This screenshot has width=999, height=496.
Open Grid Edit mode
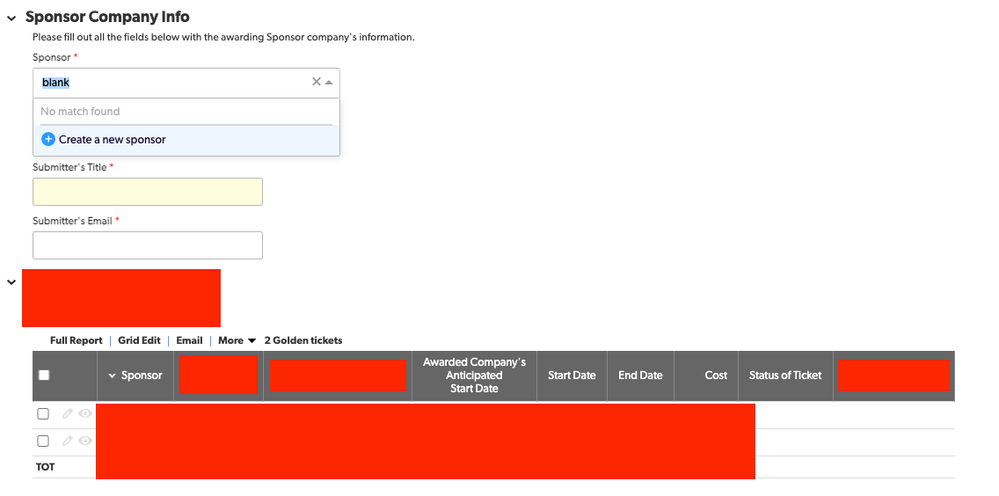[139, 341]
